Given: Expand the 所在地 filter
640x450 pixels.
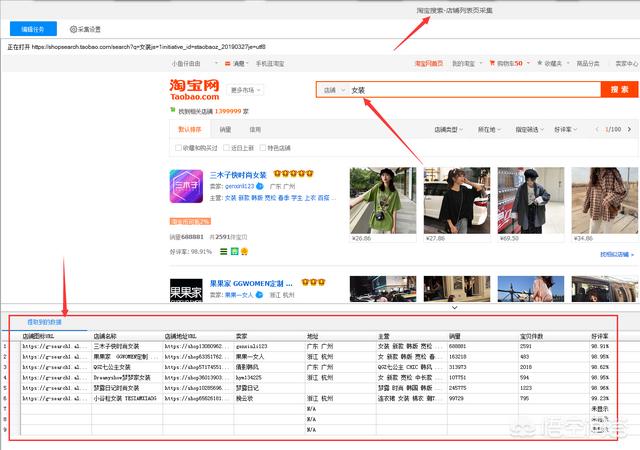Looking at the screenshot, I should point(489,129).
